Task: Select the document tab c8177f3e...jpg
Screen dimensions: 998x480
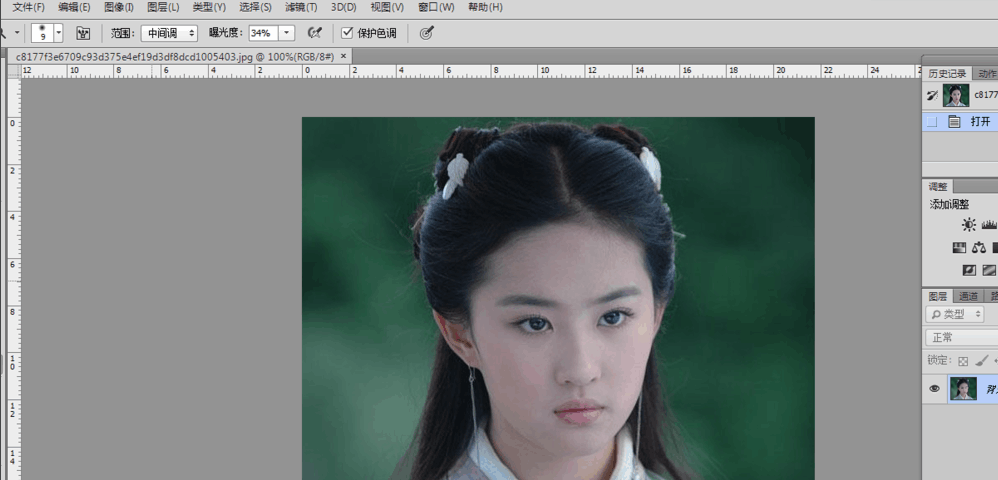Action: pos(175,57)
